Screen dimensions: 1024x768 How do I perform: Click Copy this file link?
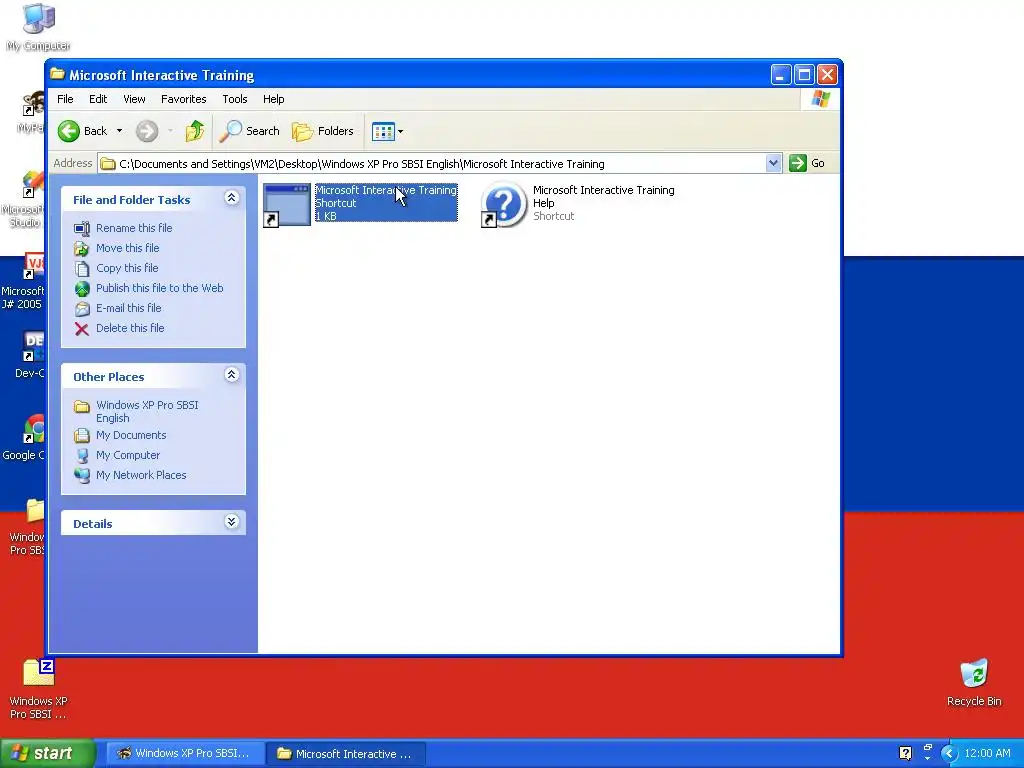coord(127,268)
